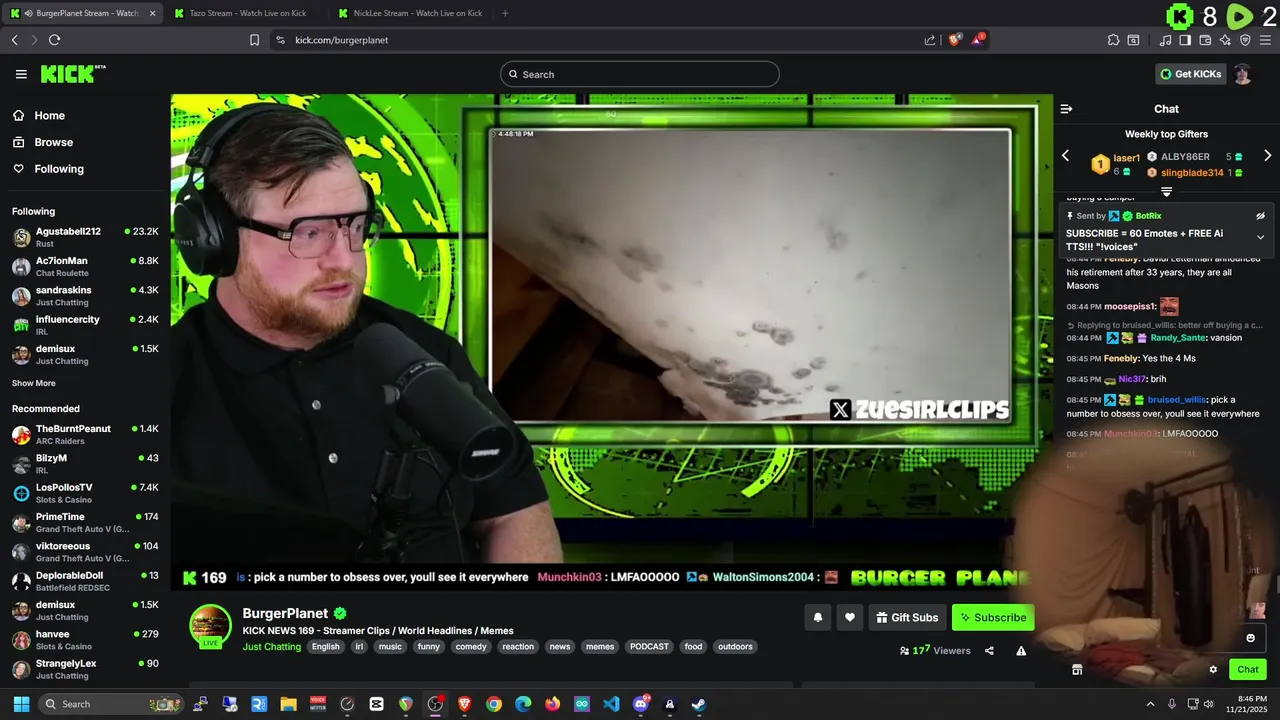Open Windows Start menu
This screenshot has height=720, width=1280.
click(x=21, y=704)
